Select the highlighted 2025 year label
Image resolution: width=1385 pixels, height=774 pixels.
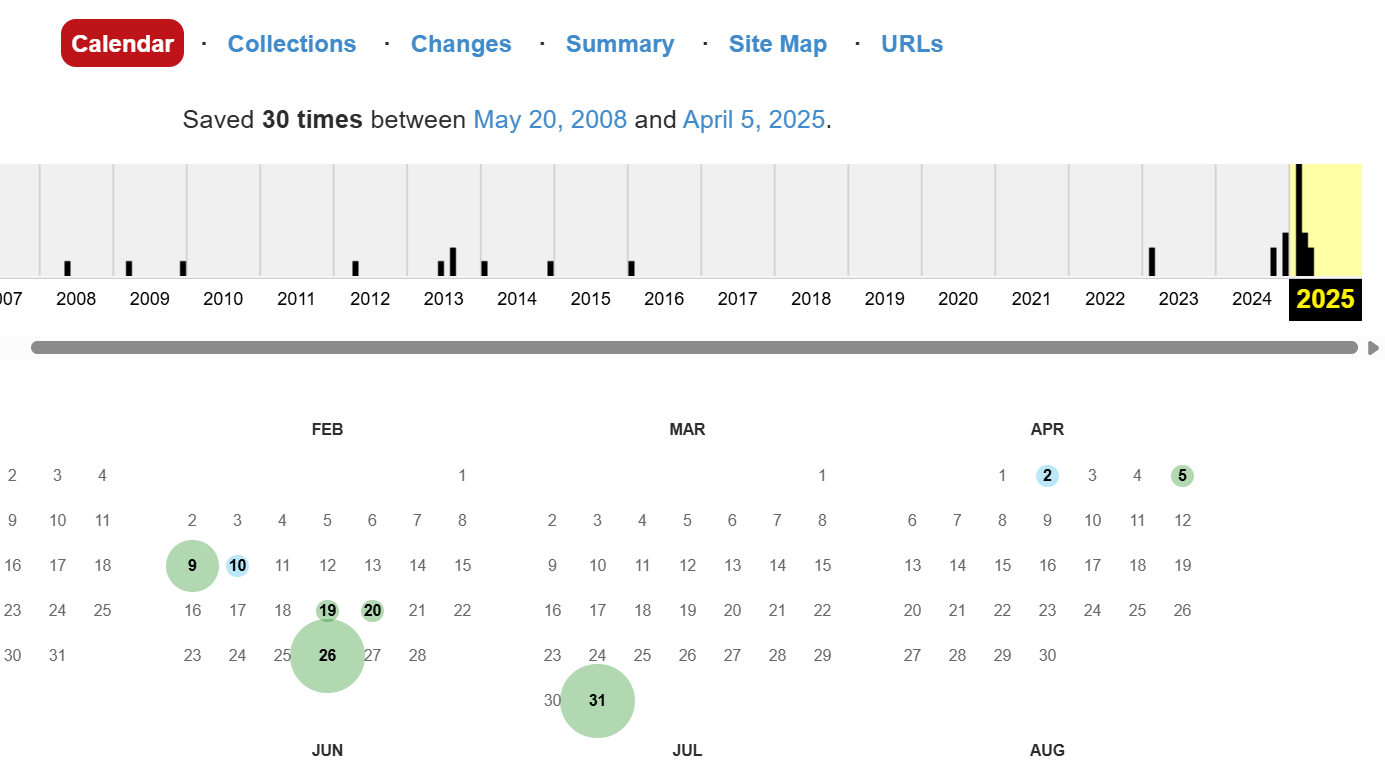pyautogui.click(x=1325, y=298)
